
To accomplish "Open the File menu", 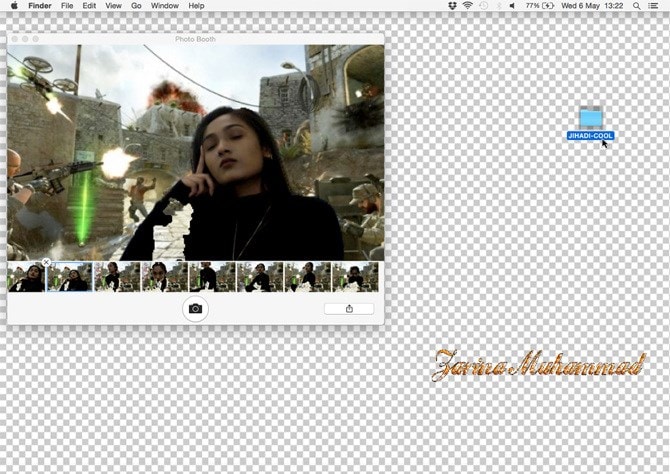I will (67, 6).
